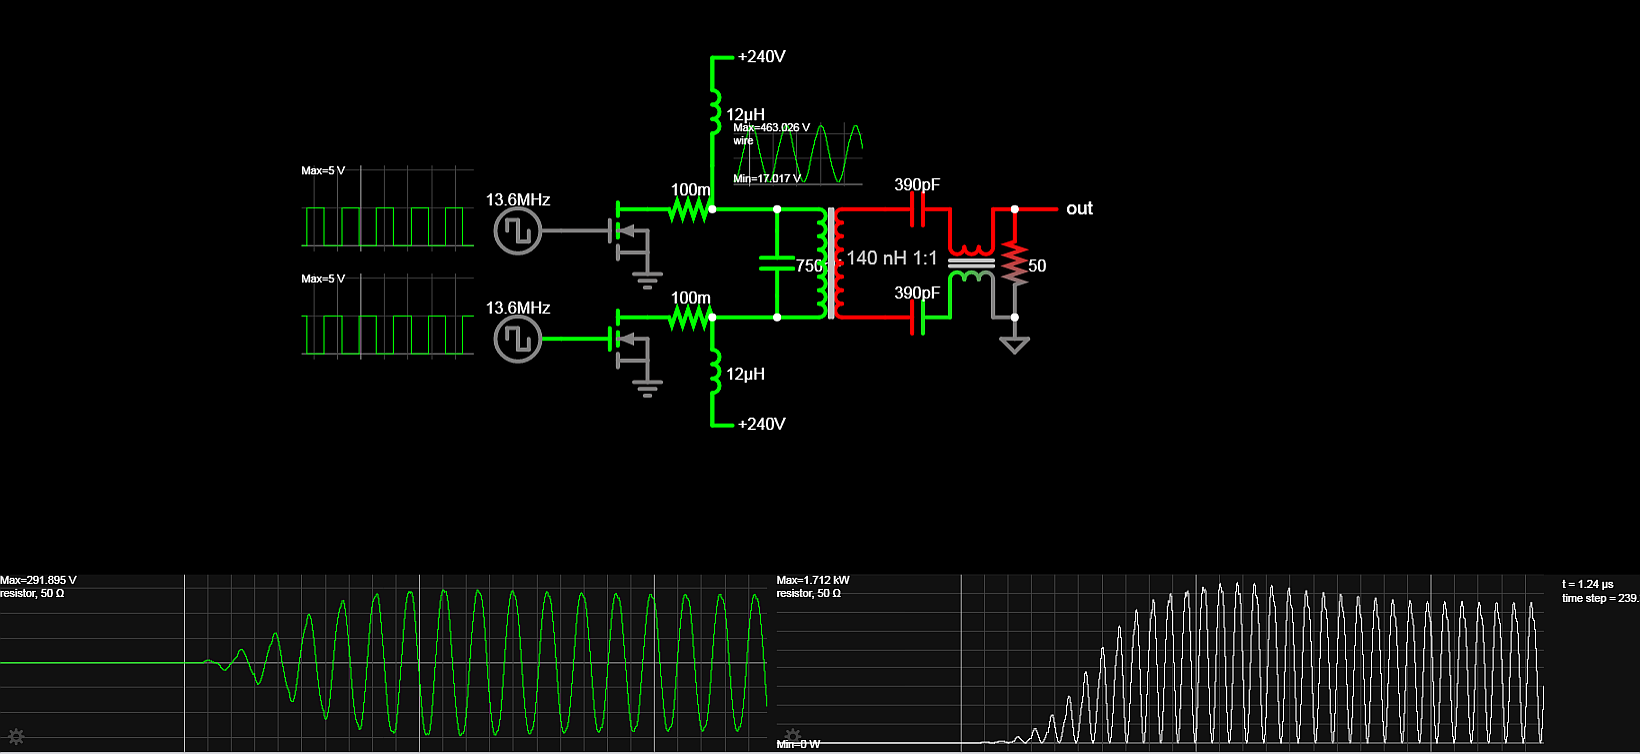Screen dimensions: 1640x754
Task: Select the lower 100m resistor
Action: (x=689, y=317)
